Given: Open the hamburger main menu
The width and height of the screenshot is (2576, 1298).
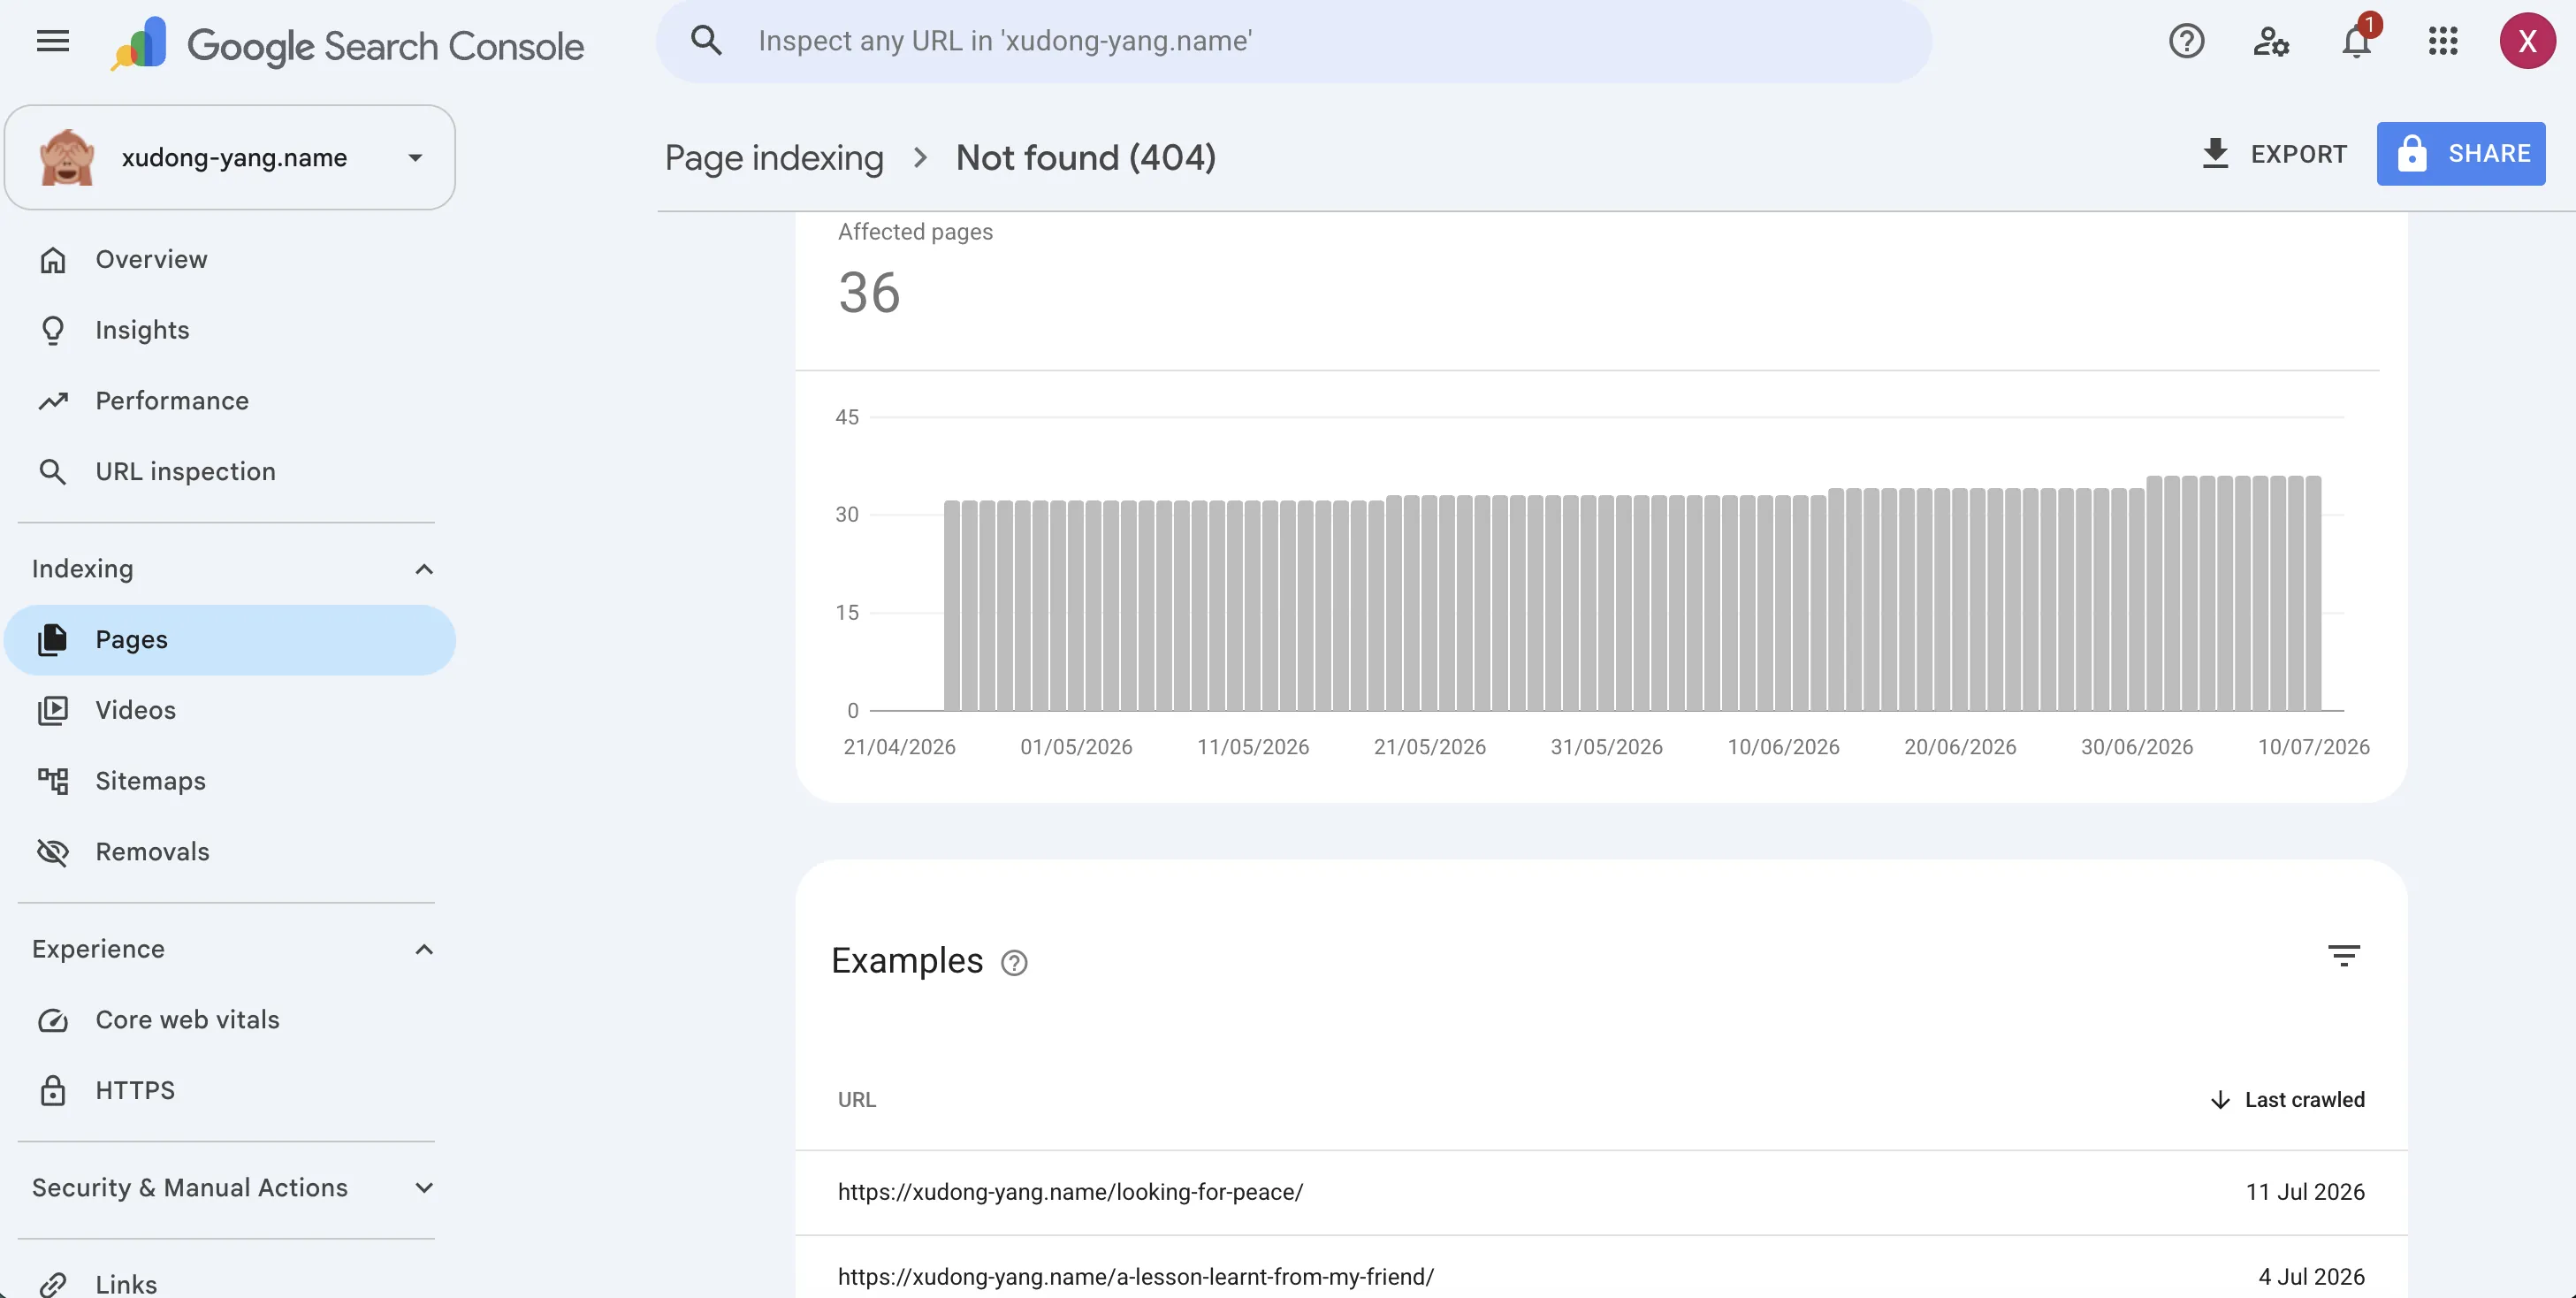Looking at the screenshot, I should coord(53,41).
